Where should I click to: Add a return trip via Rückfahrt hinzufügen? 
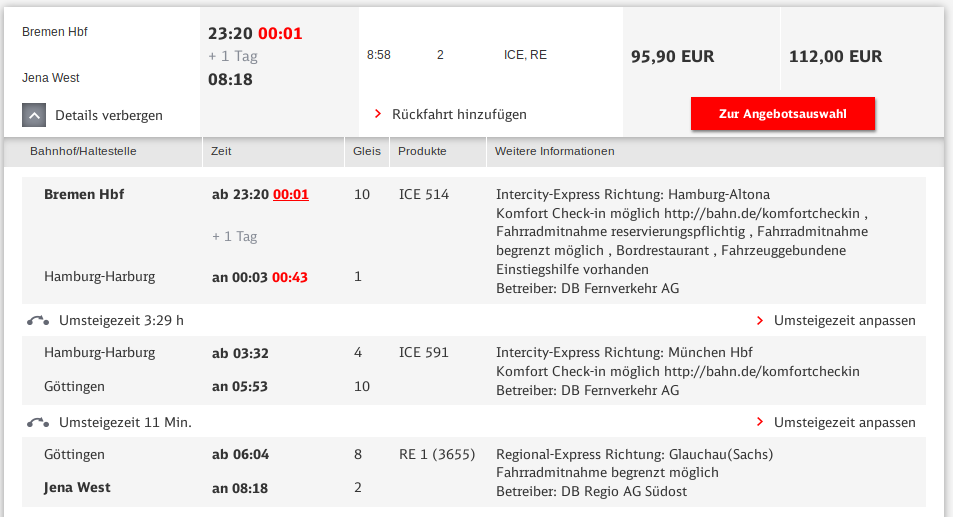click(x=459, y=114)
